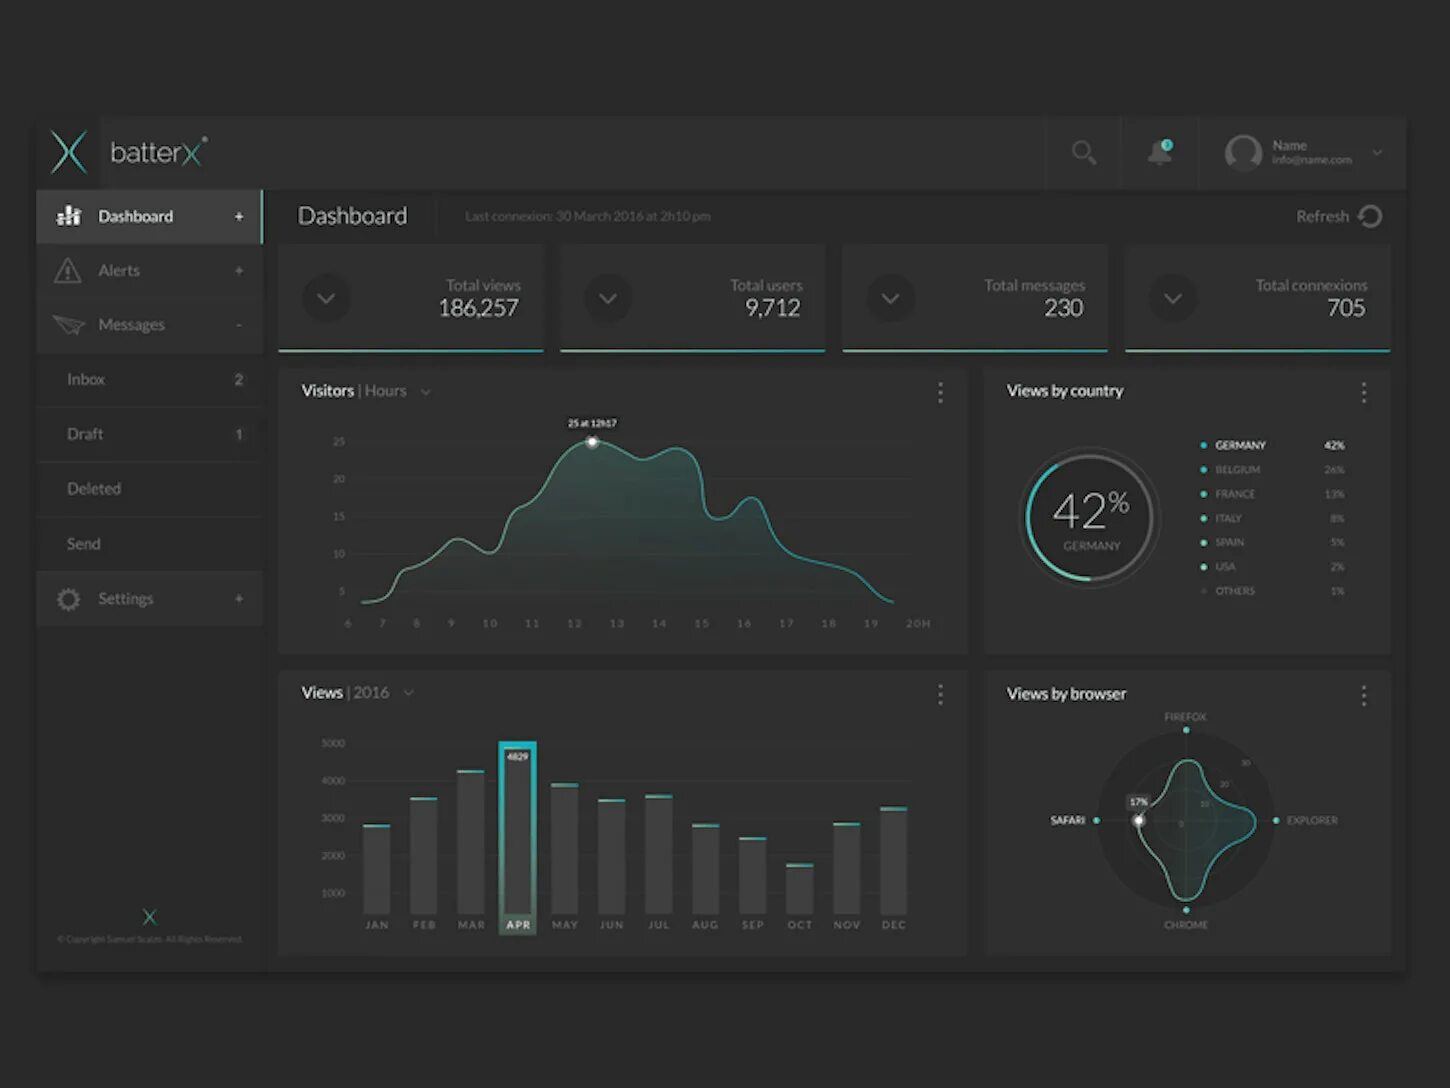Open the user account dropdown chevron
Screen dimensions: 1450x1088
click(x=1377, y=153)
